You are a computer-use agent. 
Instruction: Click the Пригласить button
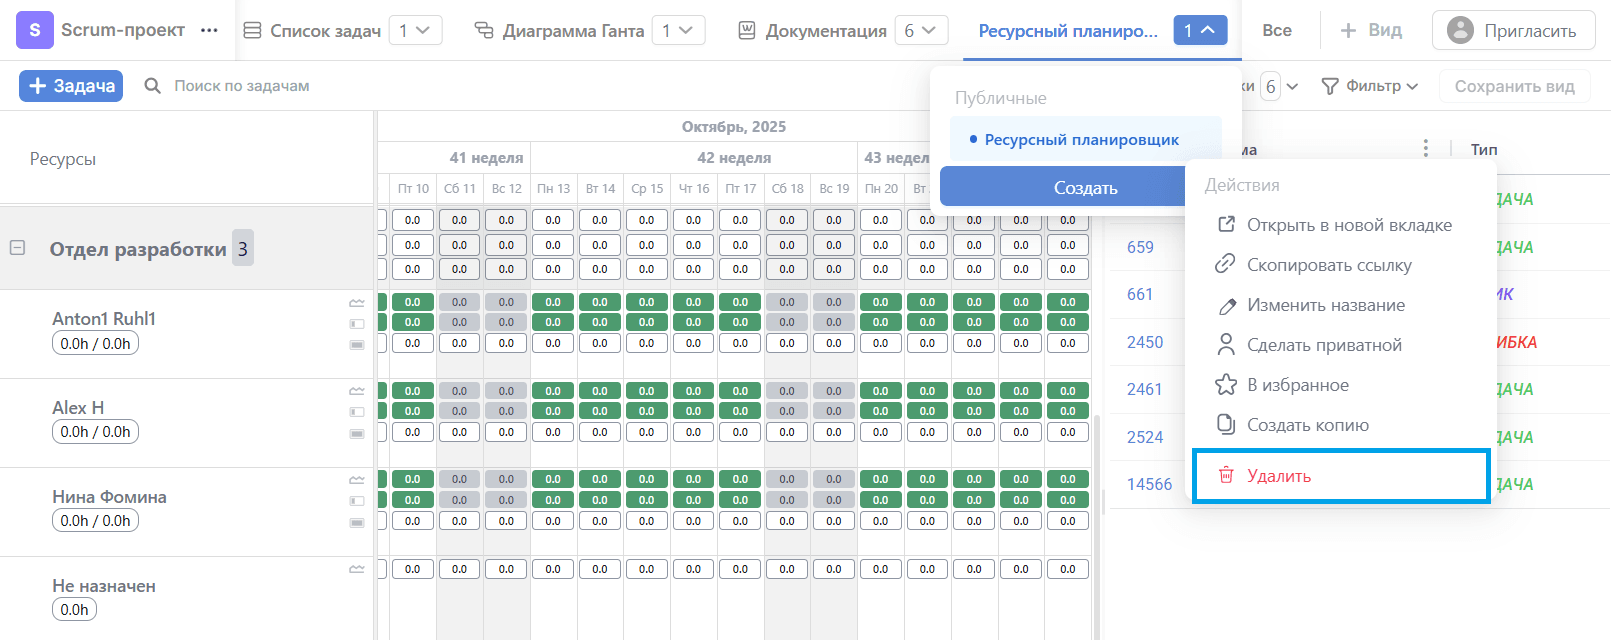[x=1513, y=31]
